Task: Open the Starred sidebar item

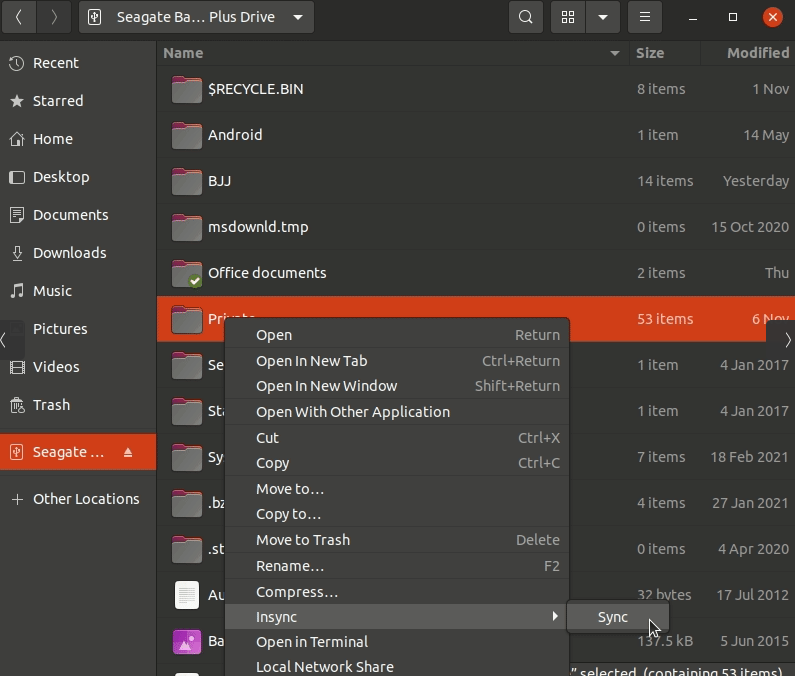Action: click(x=57, y=101)
